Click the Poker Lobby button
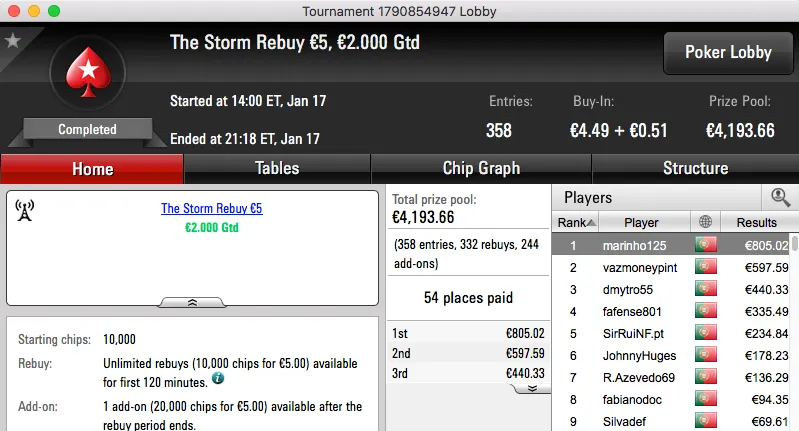This screenshot has width=799, height=431. (726, 53)
